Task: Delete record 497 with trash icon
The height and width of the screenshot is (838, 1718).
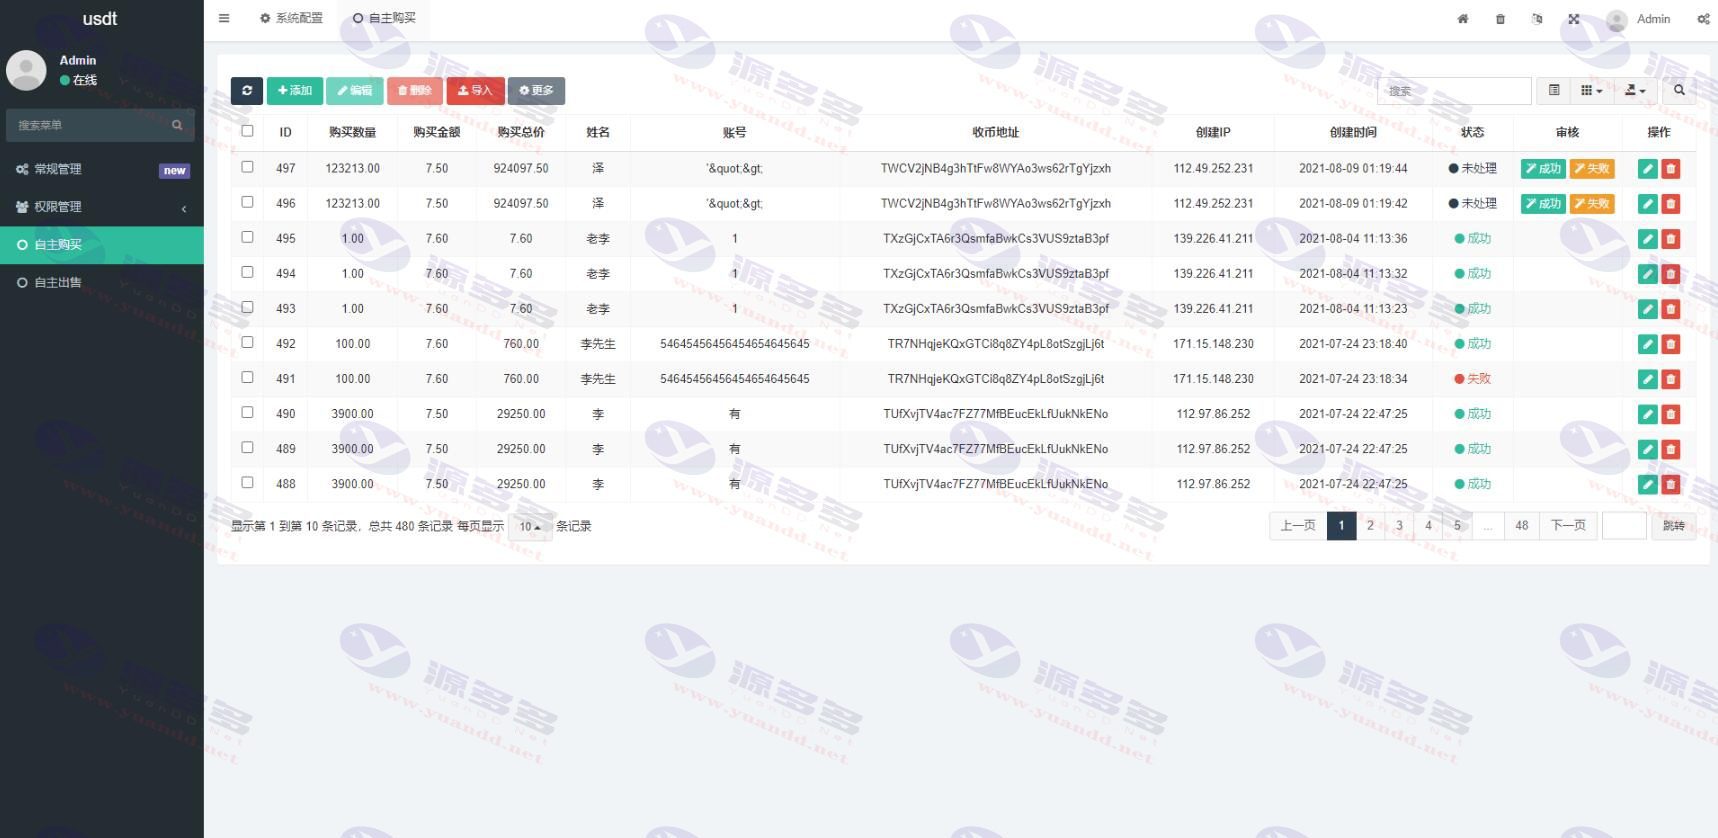Action: point(1670,169)
